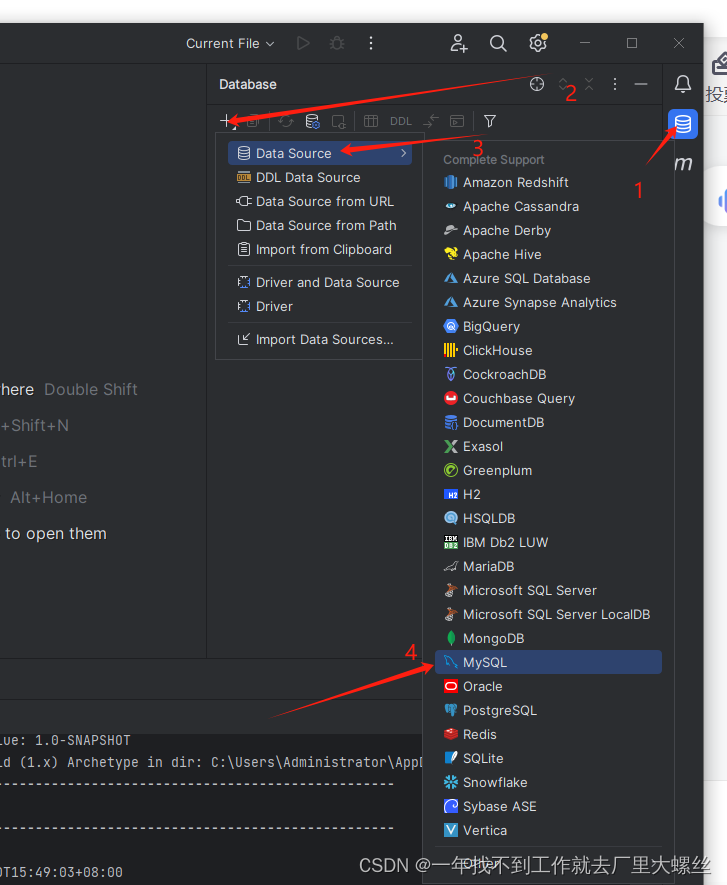Choose Amazon Redshift data source

[x=548, y=182]
